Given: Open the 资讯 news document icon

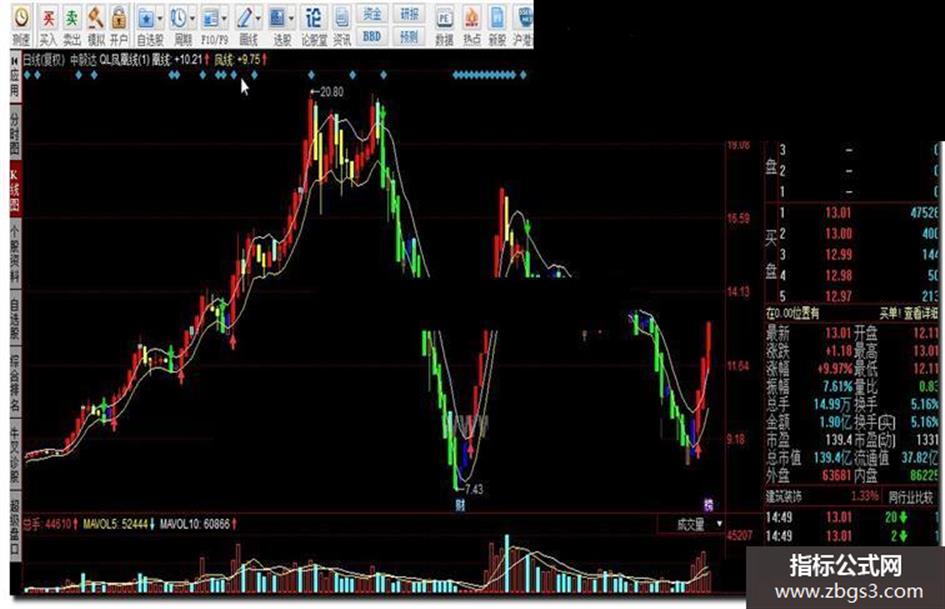Looking at the screenshot, I should [x=342, y=18].
